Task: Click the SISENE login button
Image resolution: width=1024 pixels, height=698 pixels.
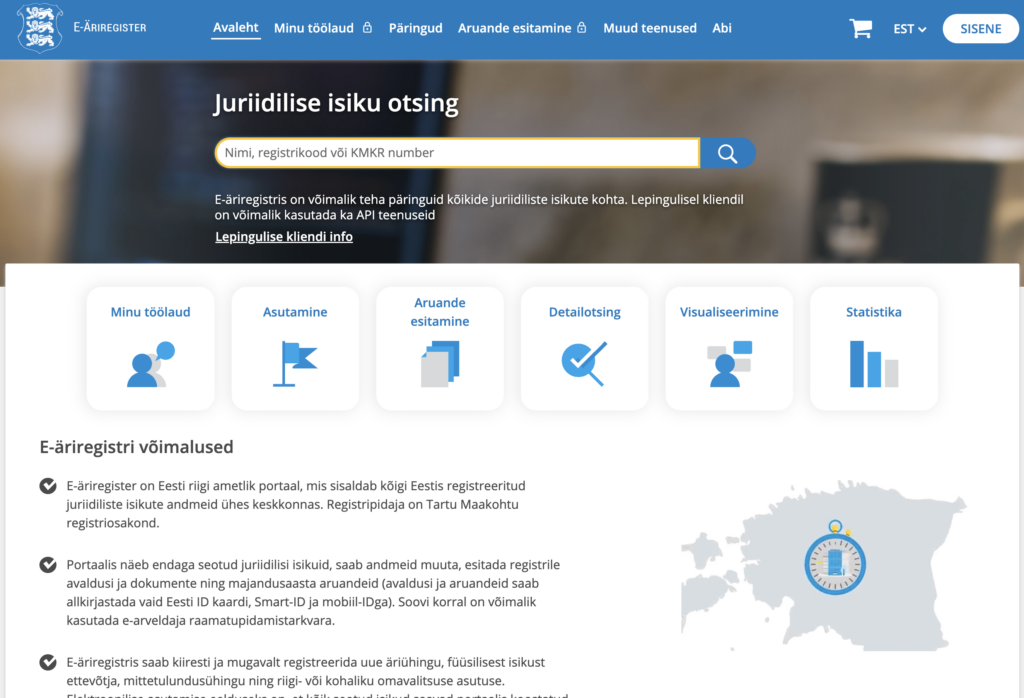Action: click(981, 29)
